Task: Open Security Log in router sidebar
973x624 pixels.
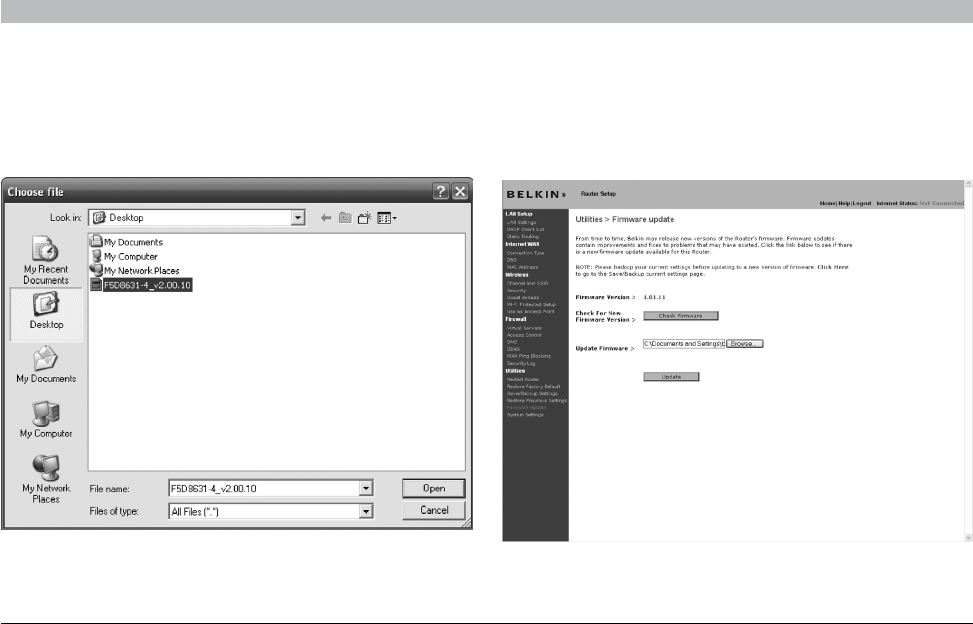Action: [521, 363]
